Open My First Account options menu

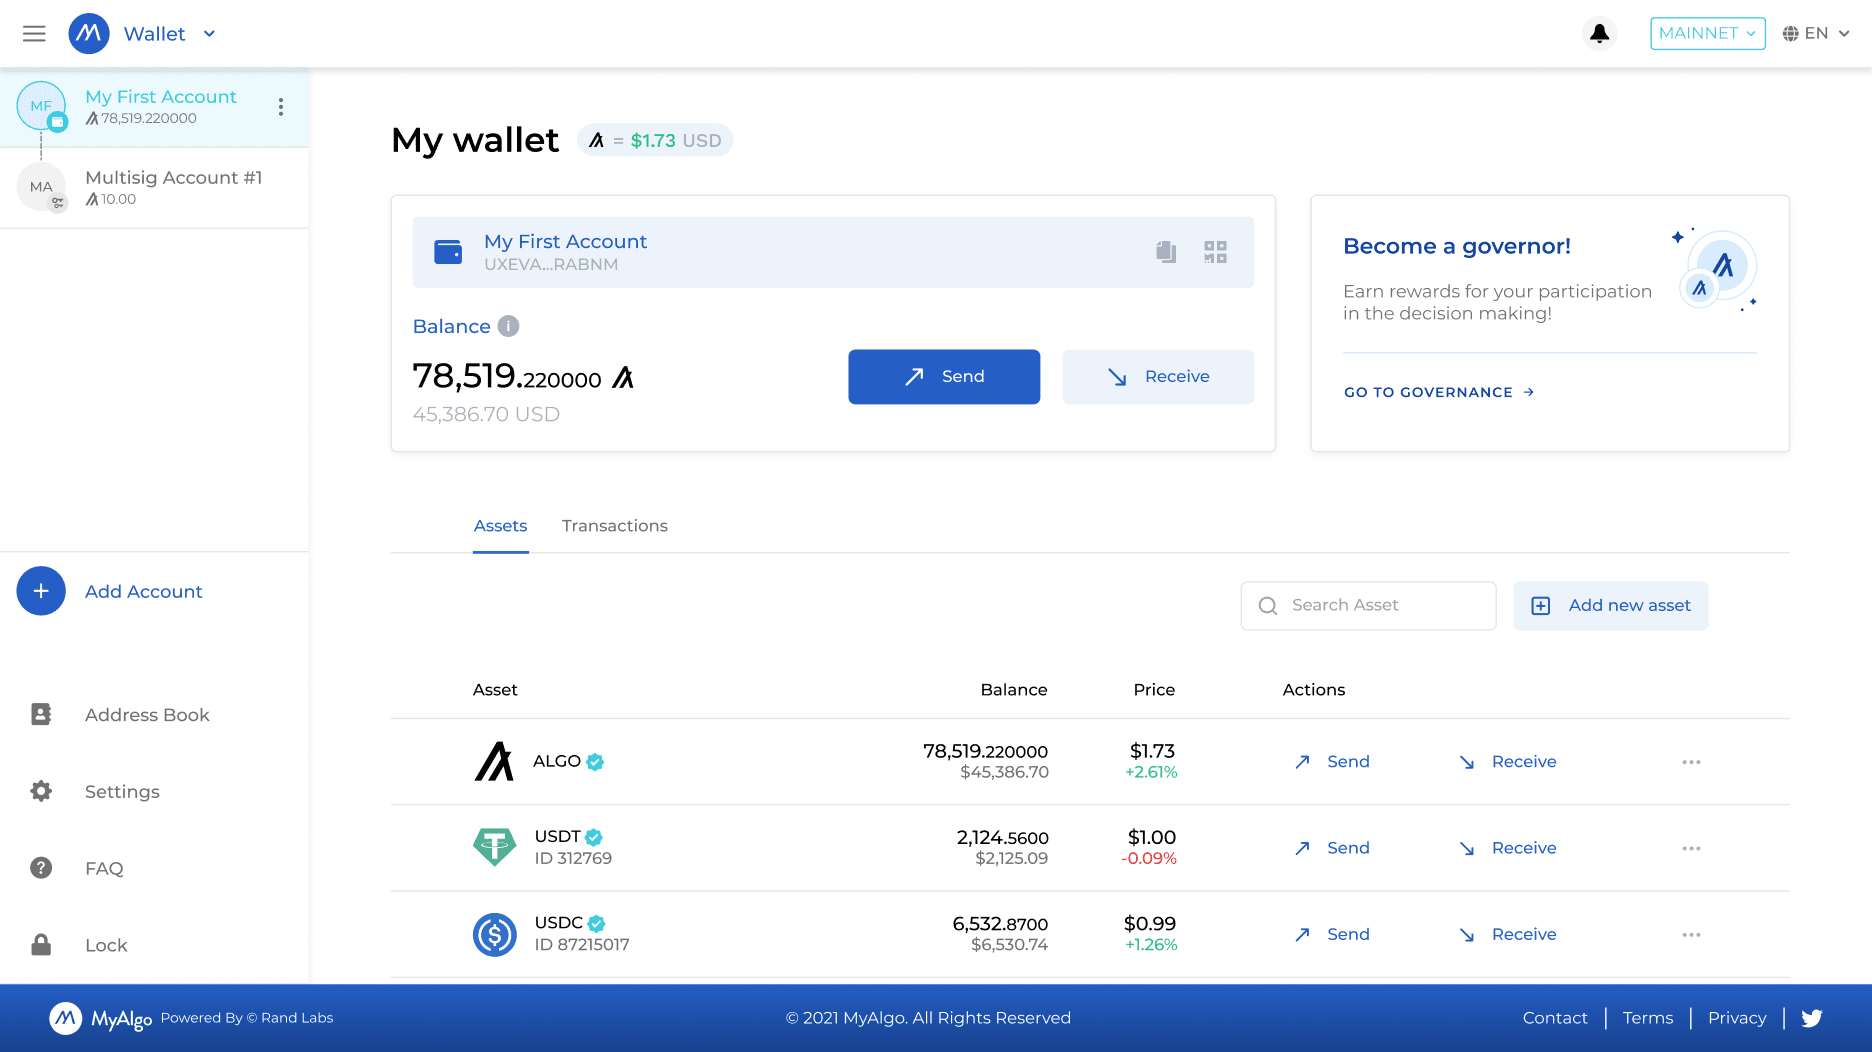[281, 107]
